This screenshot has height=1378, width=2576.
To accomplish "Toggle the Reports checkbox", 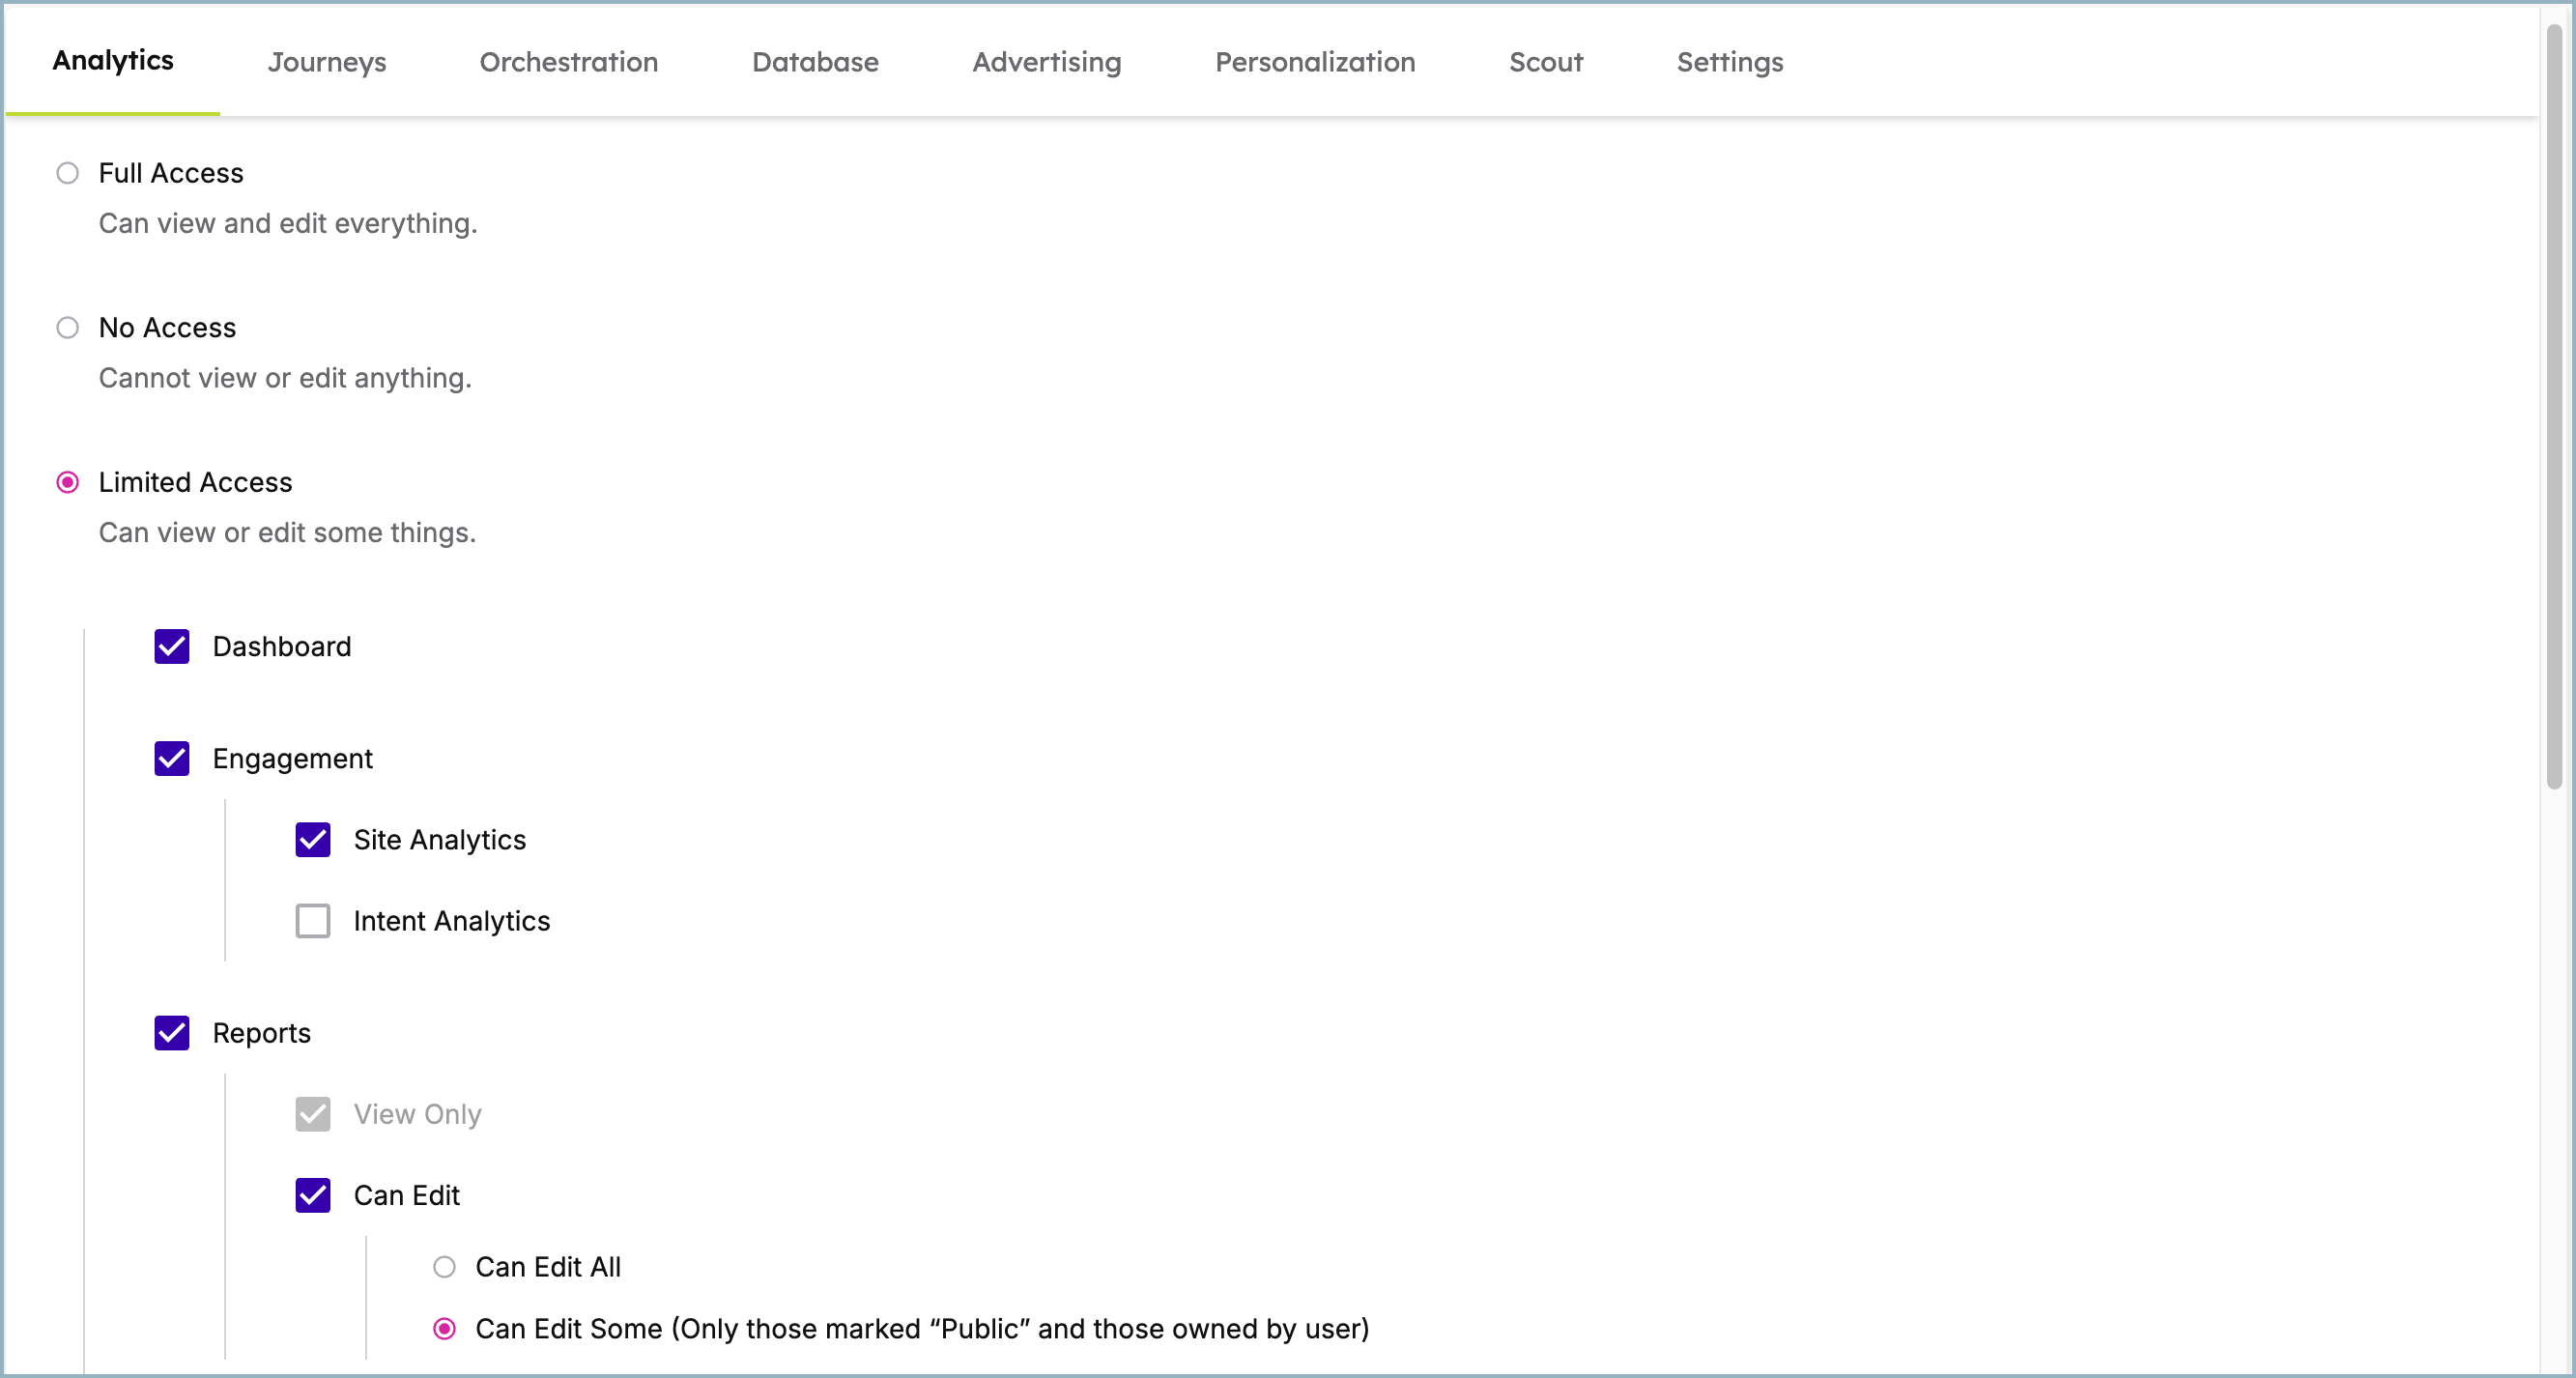I will click(172, 1033).
